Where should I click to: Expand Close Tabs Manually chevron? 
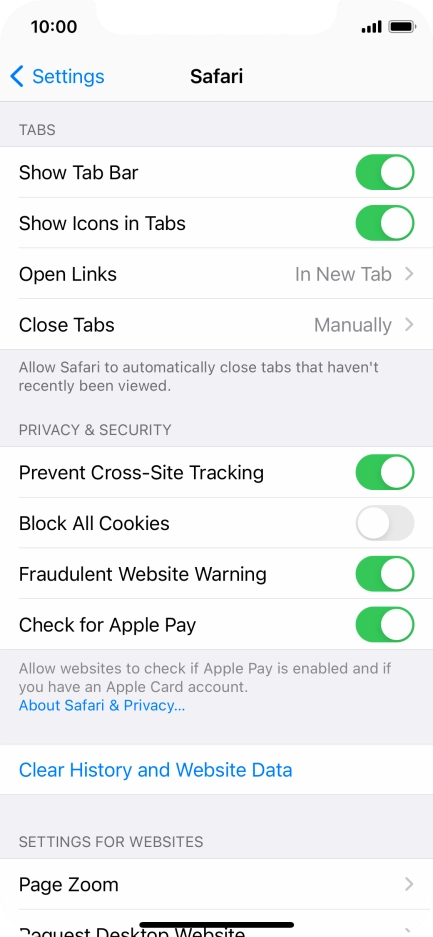pyautogui.click(x=409, y=325)
